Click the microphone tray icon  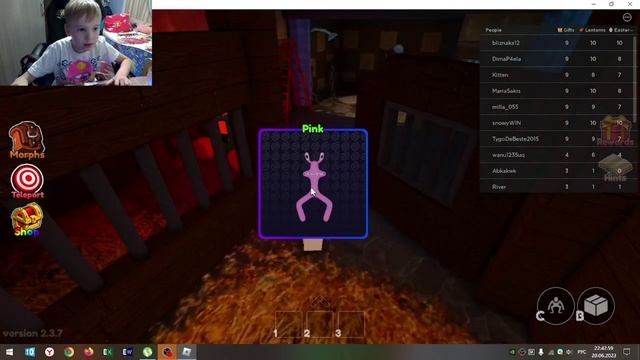tap(541, 351)
